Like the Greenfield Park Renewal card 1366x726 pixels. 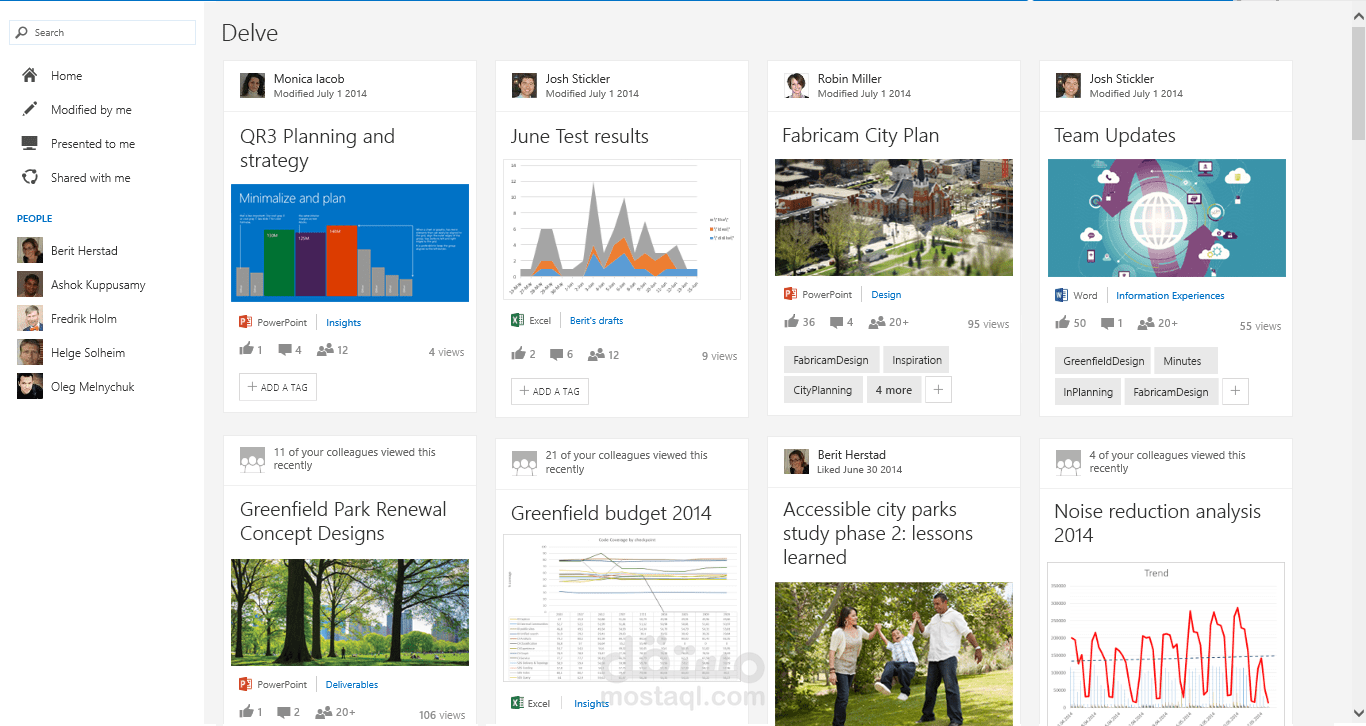tap(247, 712)
